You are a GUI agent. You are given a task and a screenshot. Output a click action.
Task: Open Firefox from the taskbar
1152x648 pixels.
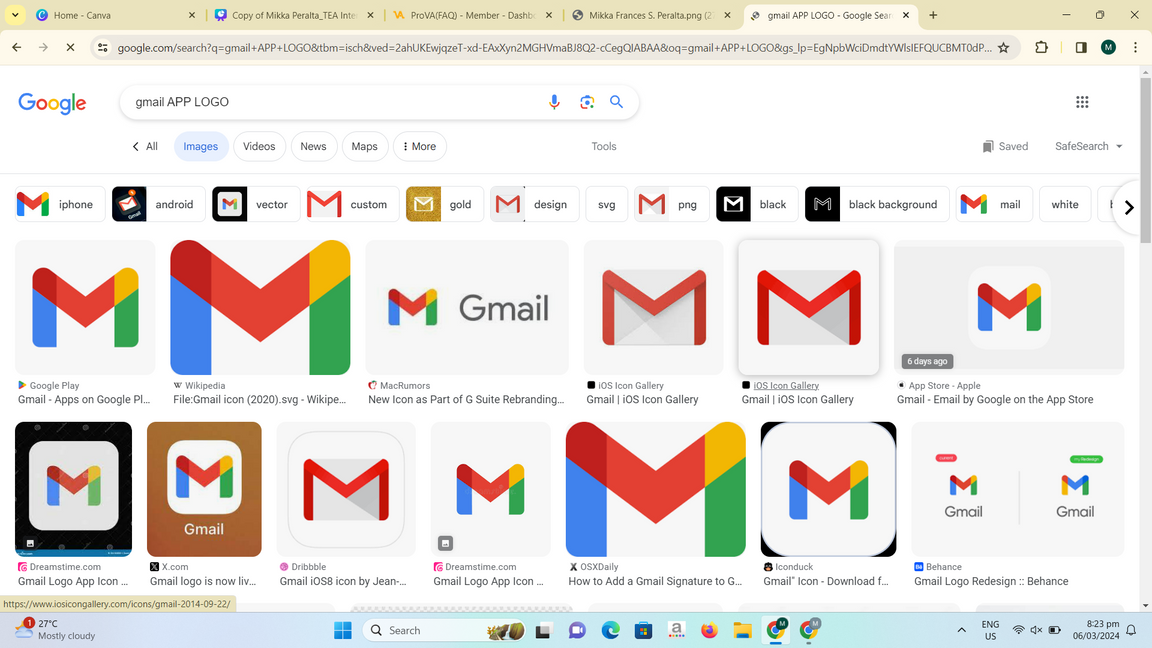click(709, 630)
